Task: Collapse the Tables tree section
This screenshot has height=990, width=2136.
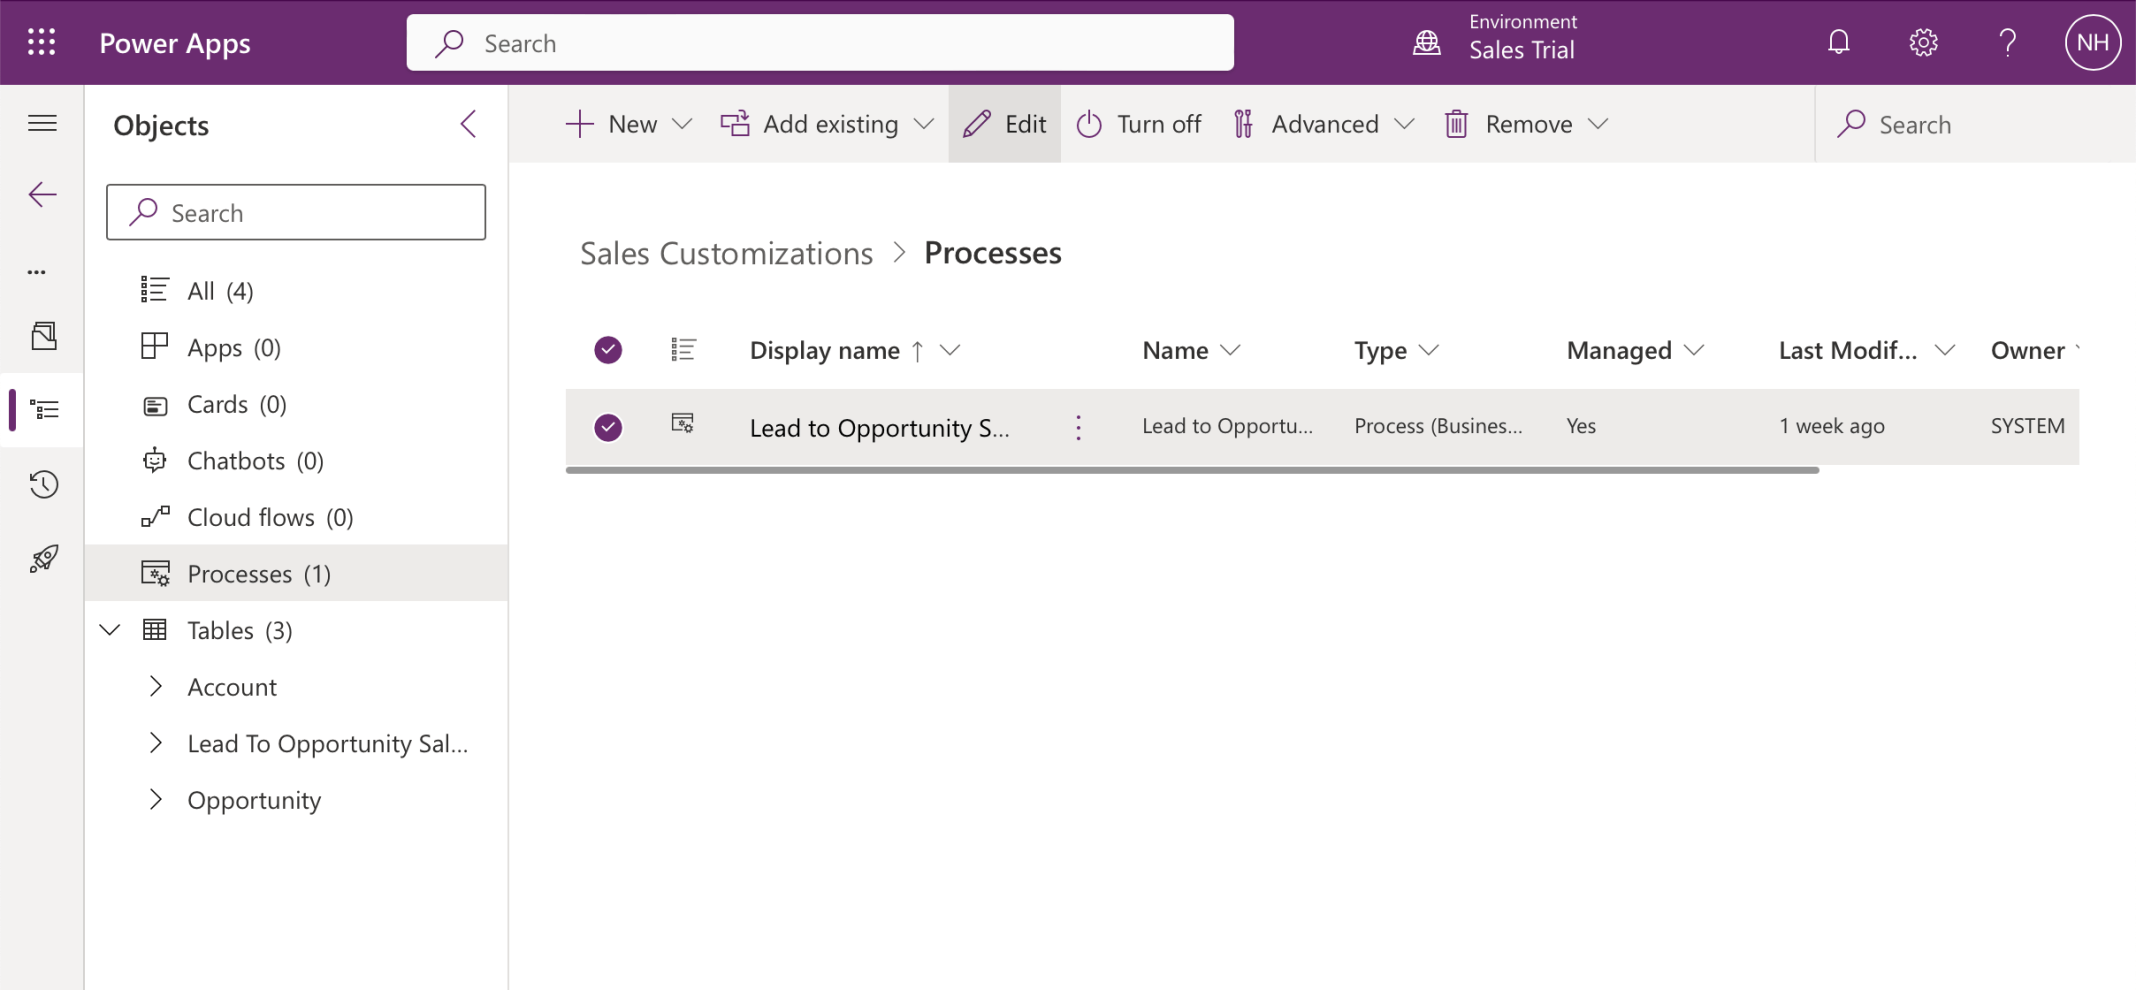Action: (x=110, y=630)
